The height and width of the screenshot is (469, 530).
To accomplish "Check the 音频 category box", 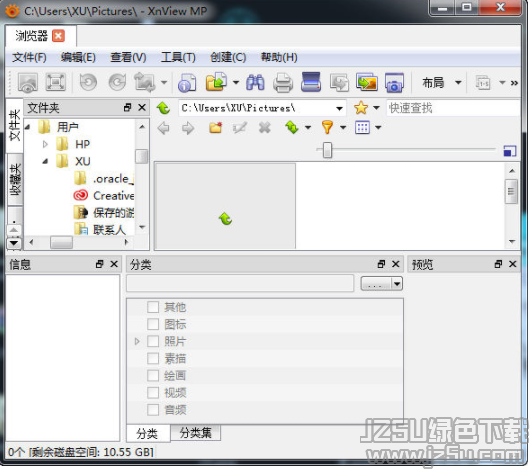I will (153, 410).
